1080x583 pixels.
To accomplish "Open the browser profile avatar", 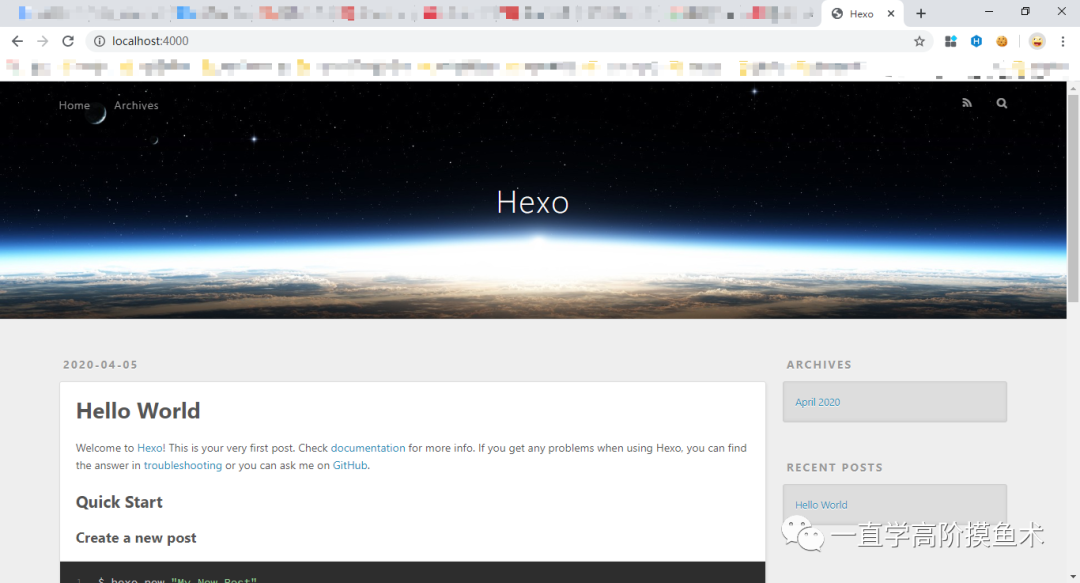I will [1037, 41].
